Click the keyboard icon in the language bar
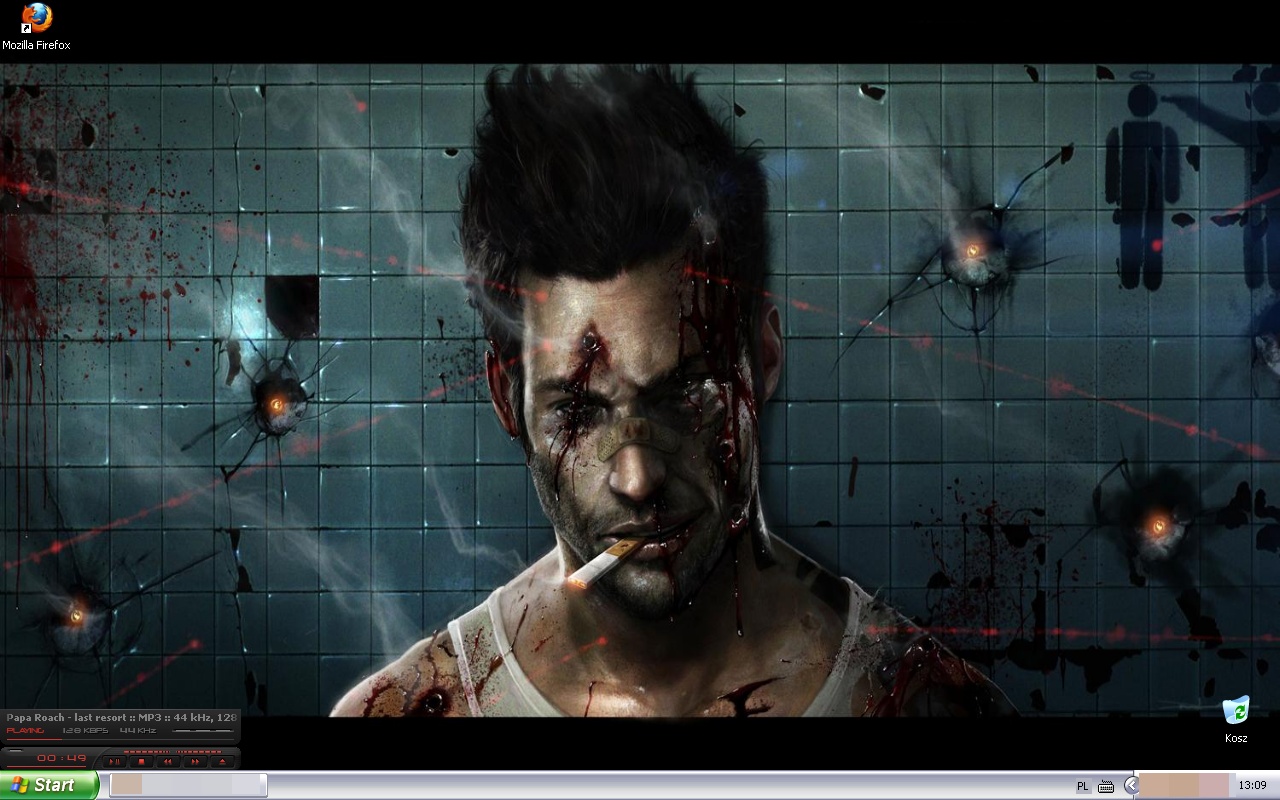 tap(1106, 786)
